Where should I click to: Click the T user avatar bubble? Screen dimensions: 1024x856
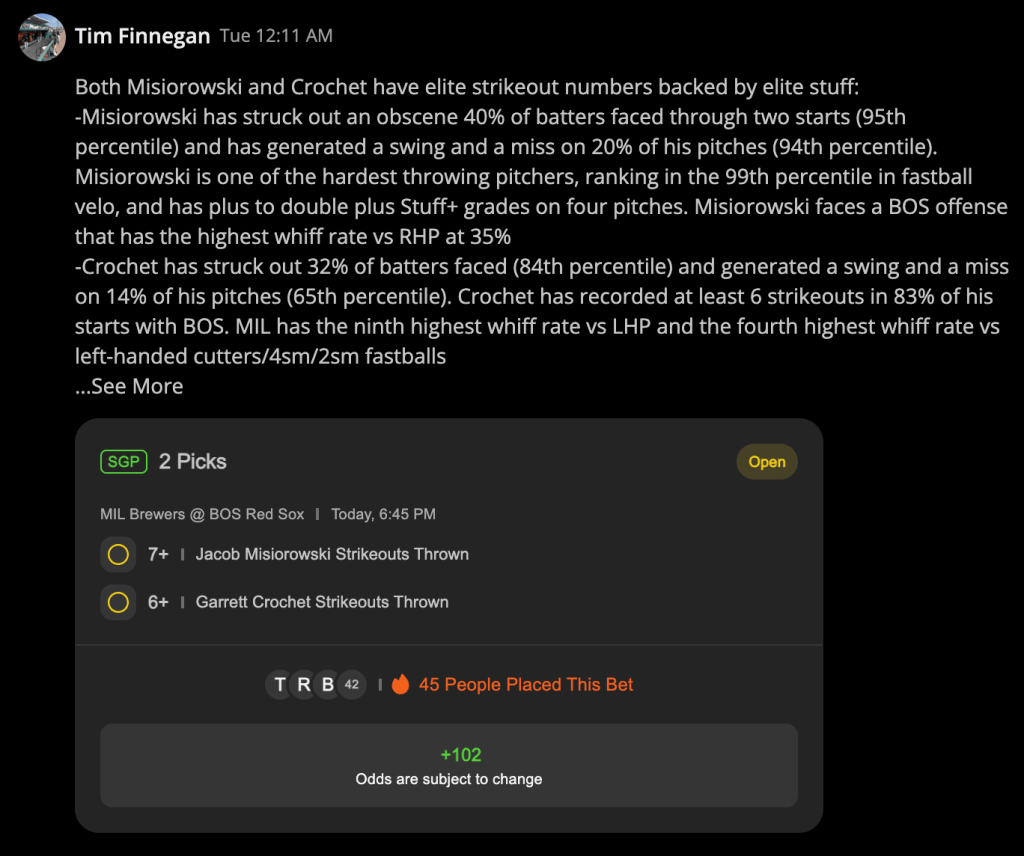pos(280,684)
